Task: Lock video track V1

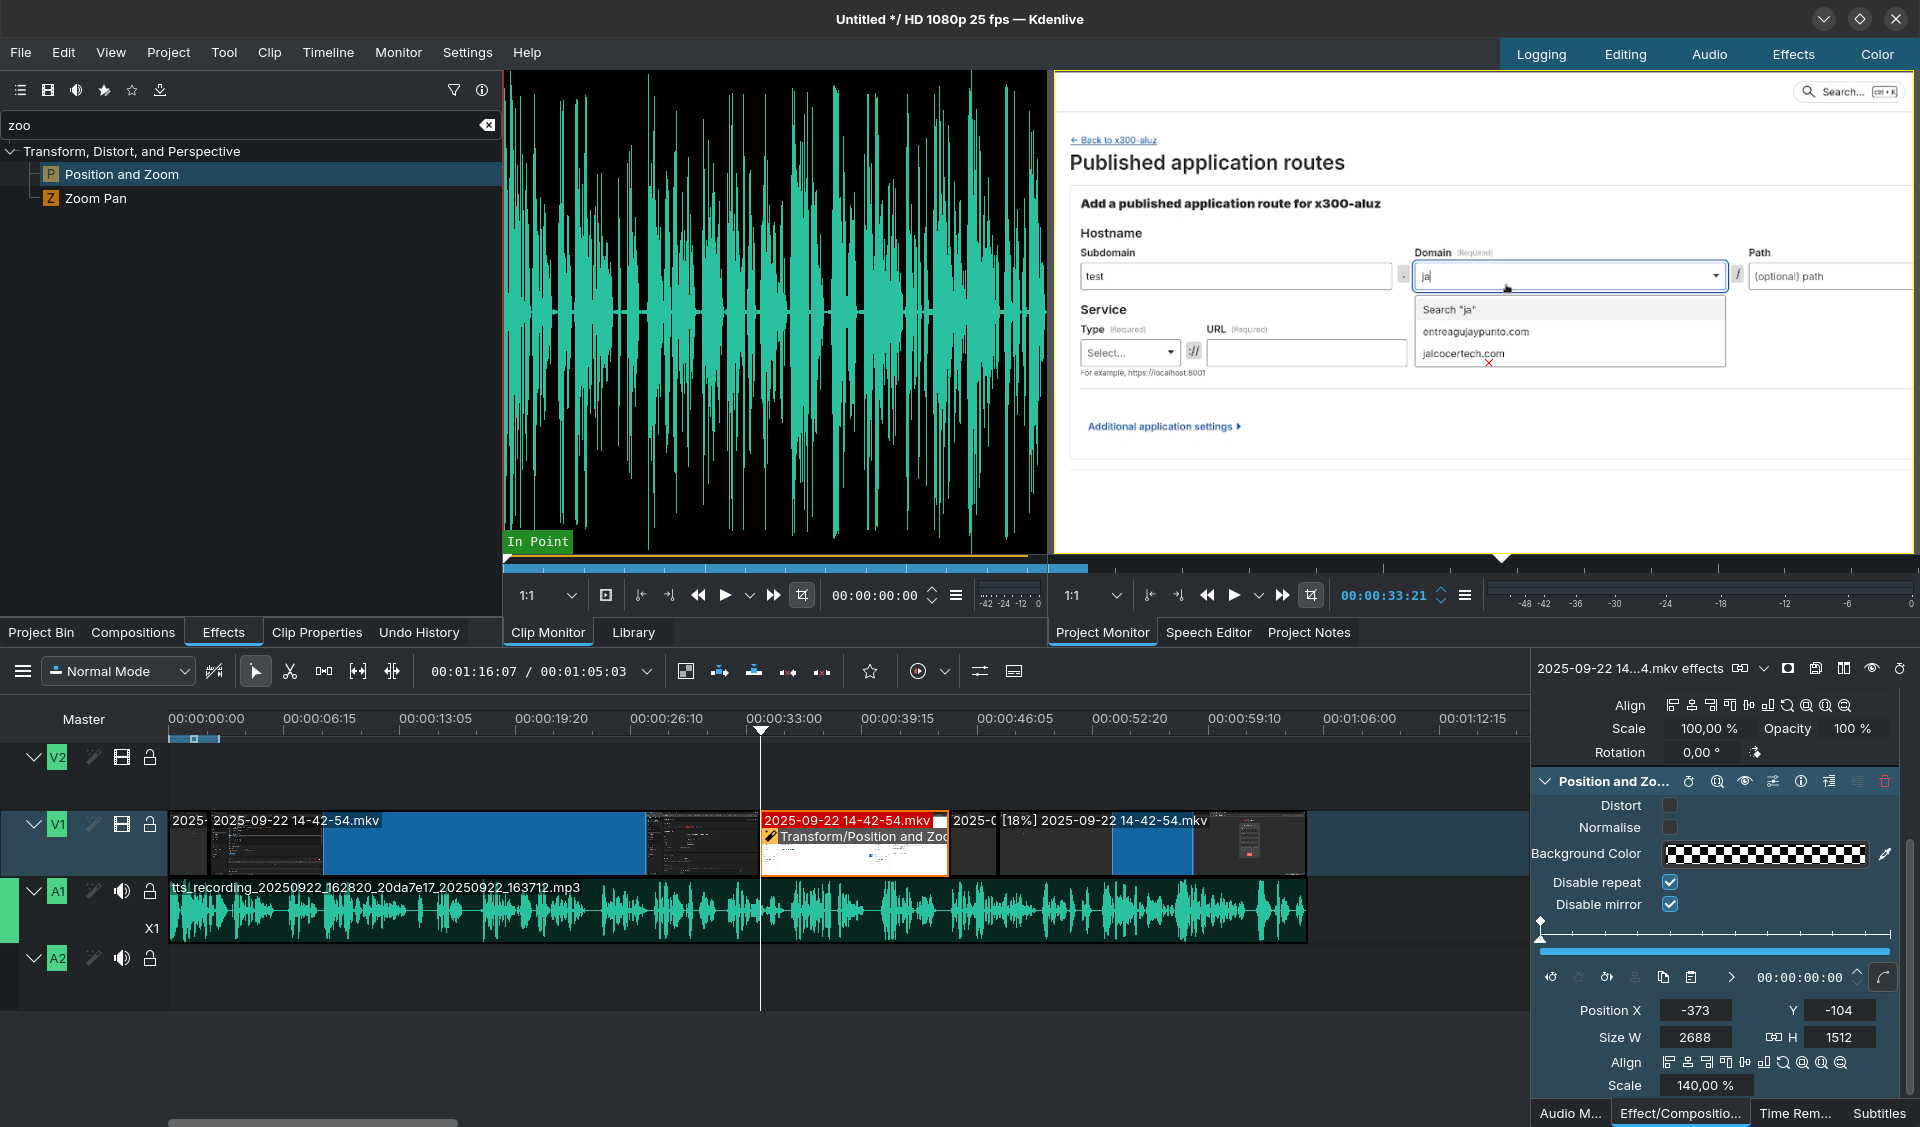Action: pos(150,825)
